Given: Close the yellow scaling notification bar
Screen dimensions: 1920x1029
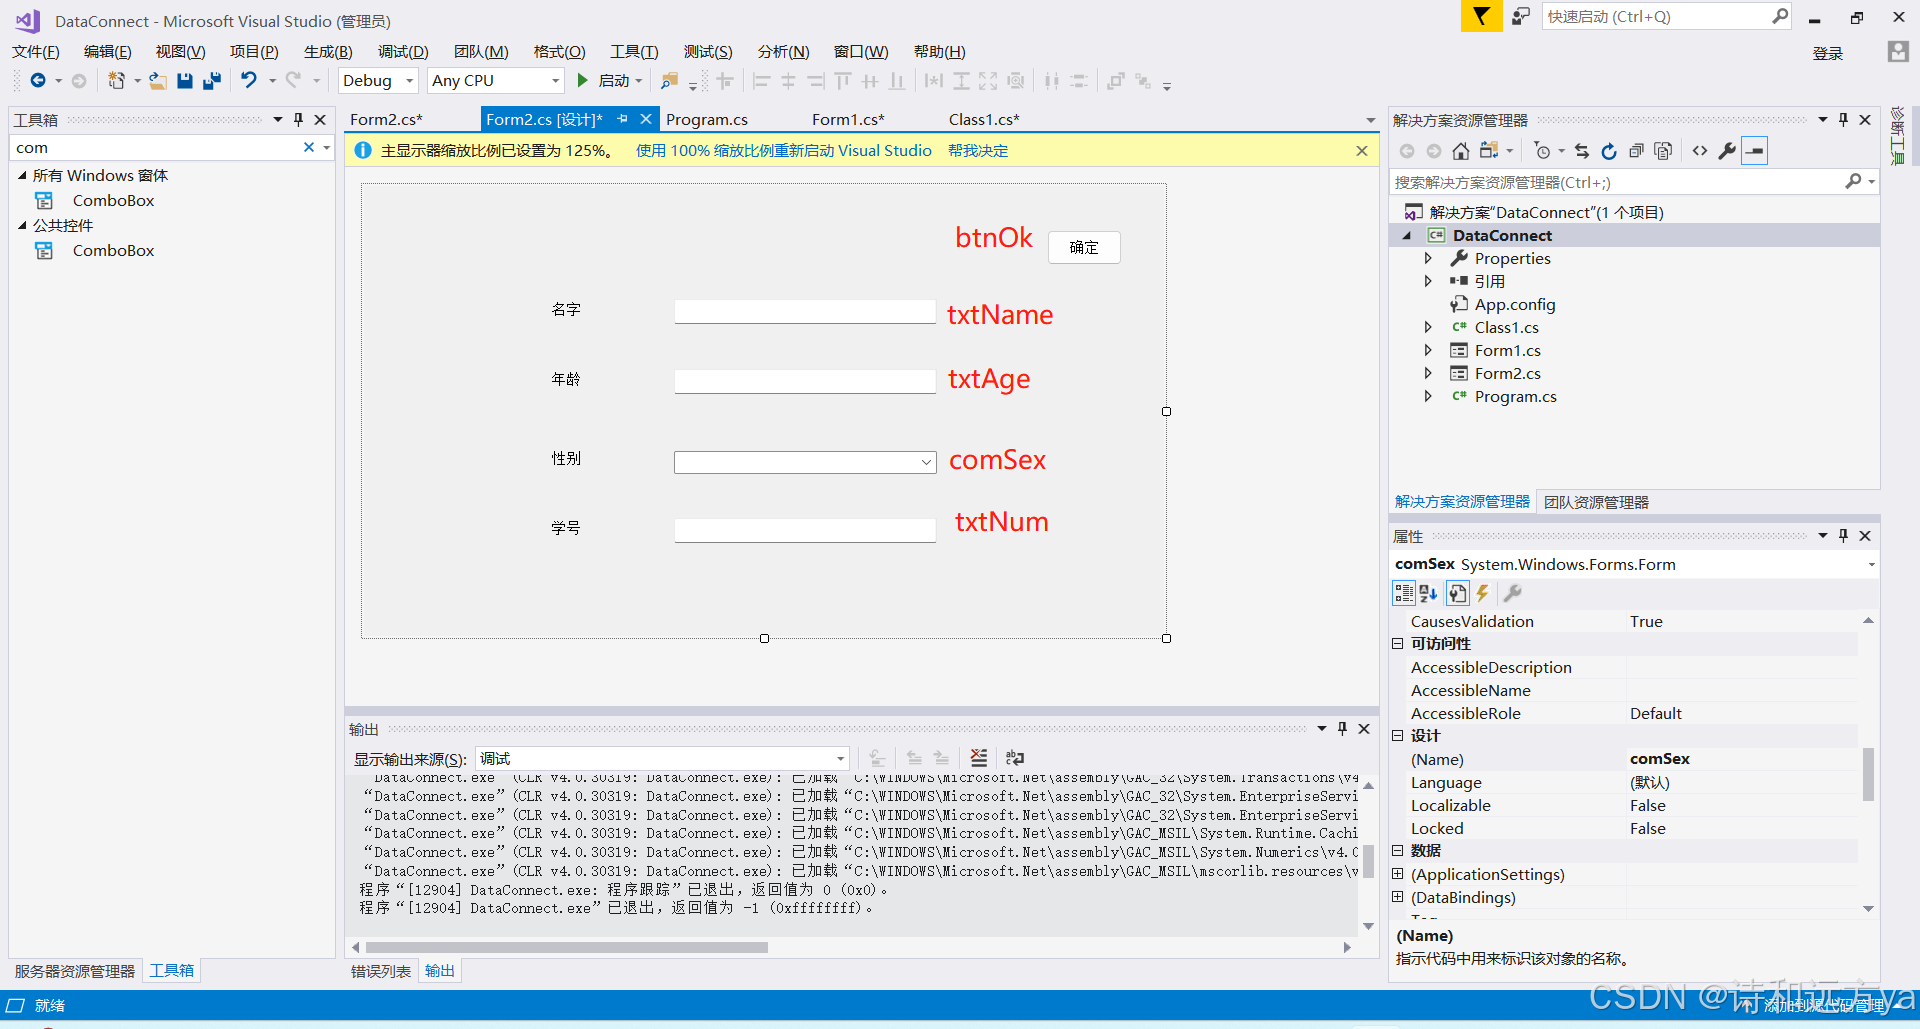Looking at the screenshot, I should (1362, 151).
